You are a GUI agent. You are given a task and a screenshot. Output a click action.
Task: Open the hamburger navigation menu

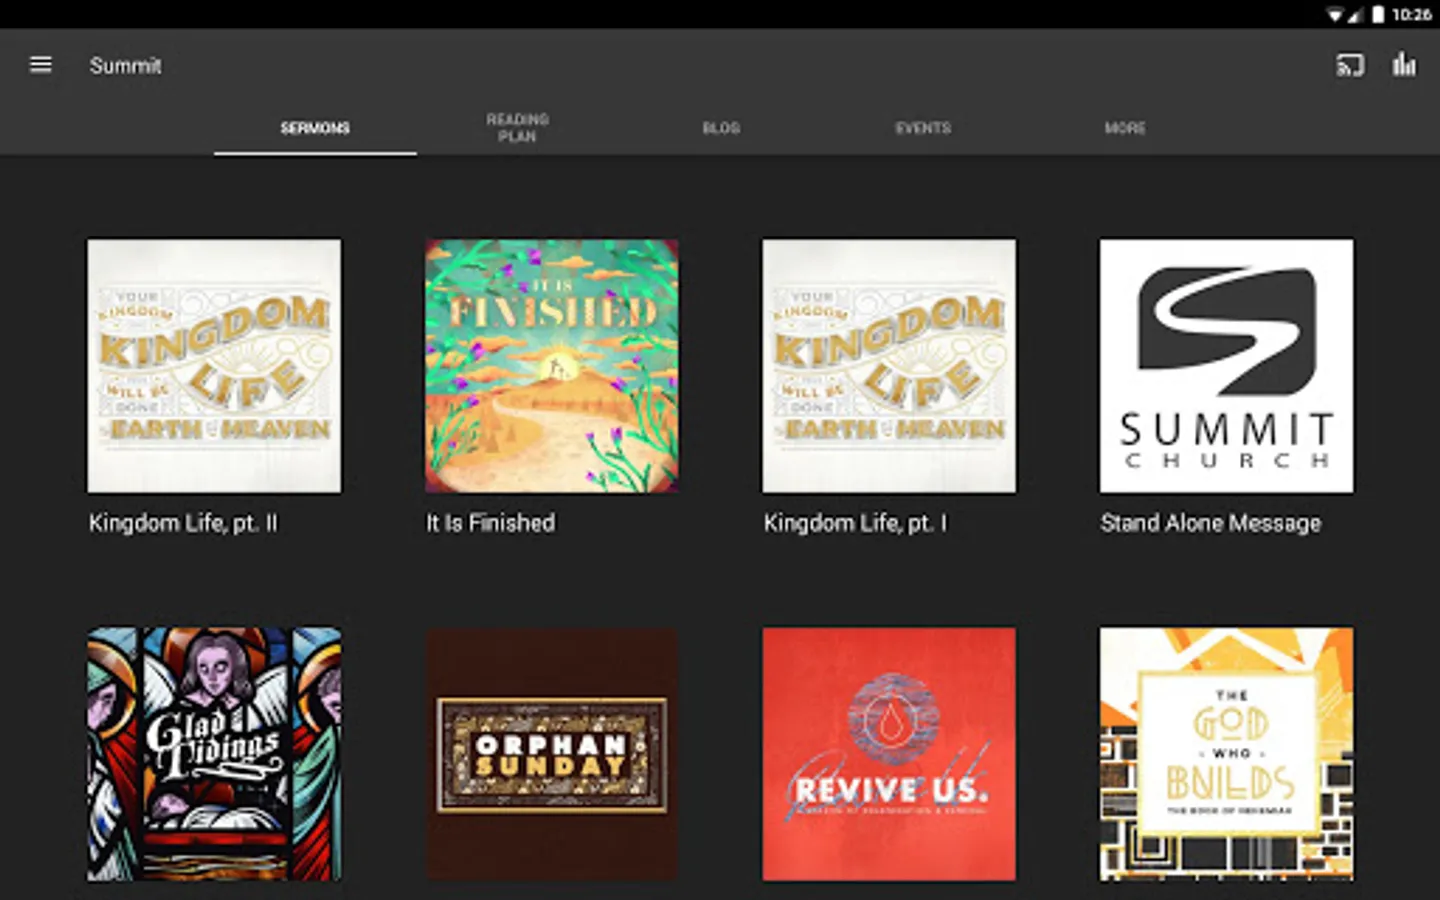pos(41,65)
